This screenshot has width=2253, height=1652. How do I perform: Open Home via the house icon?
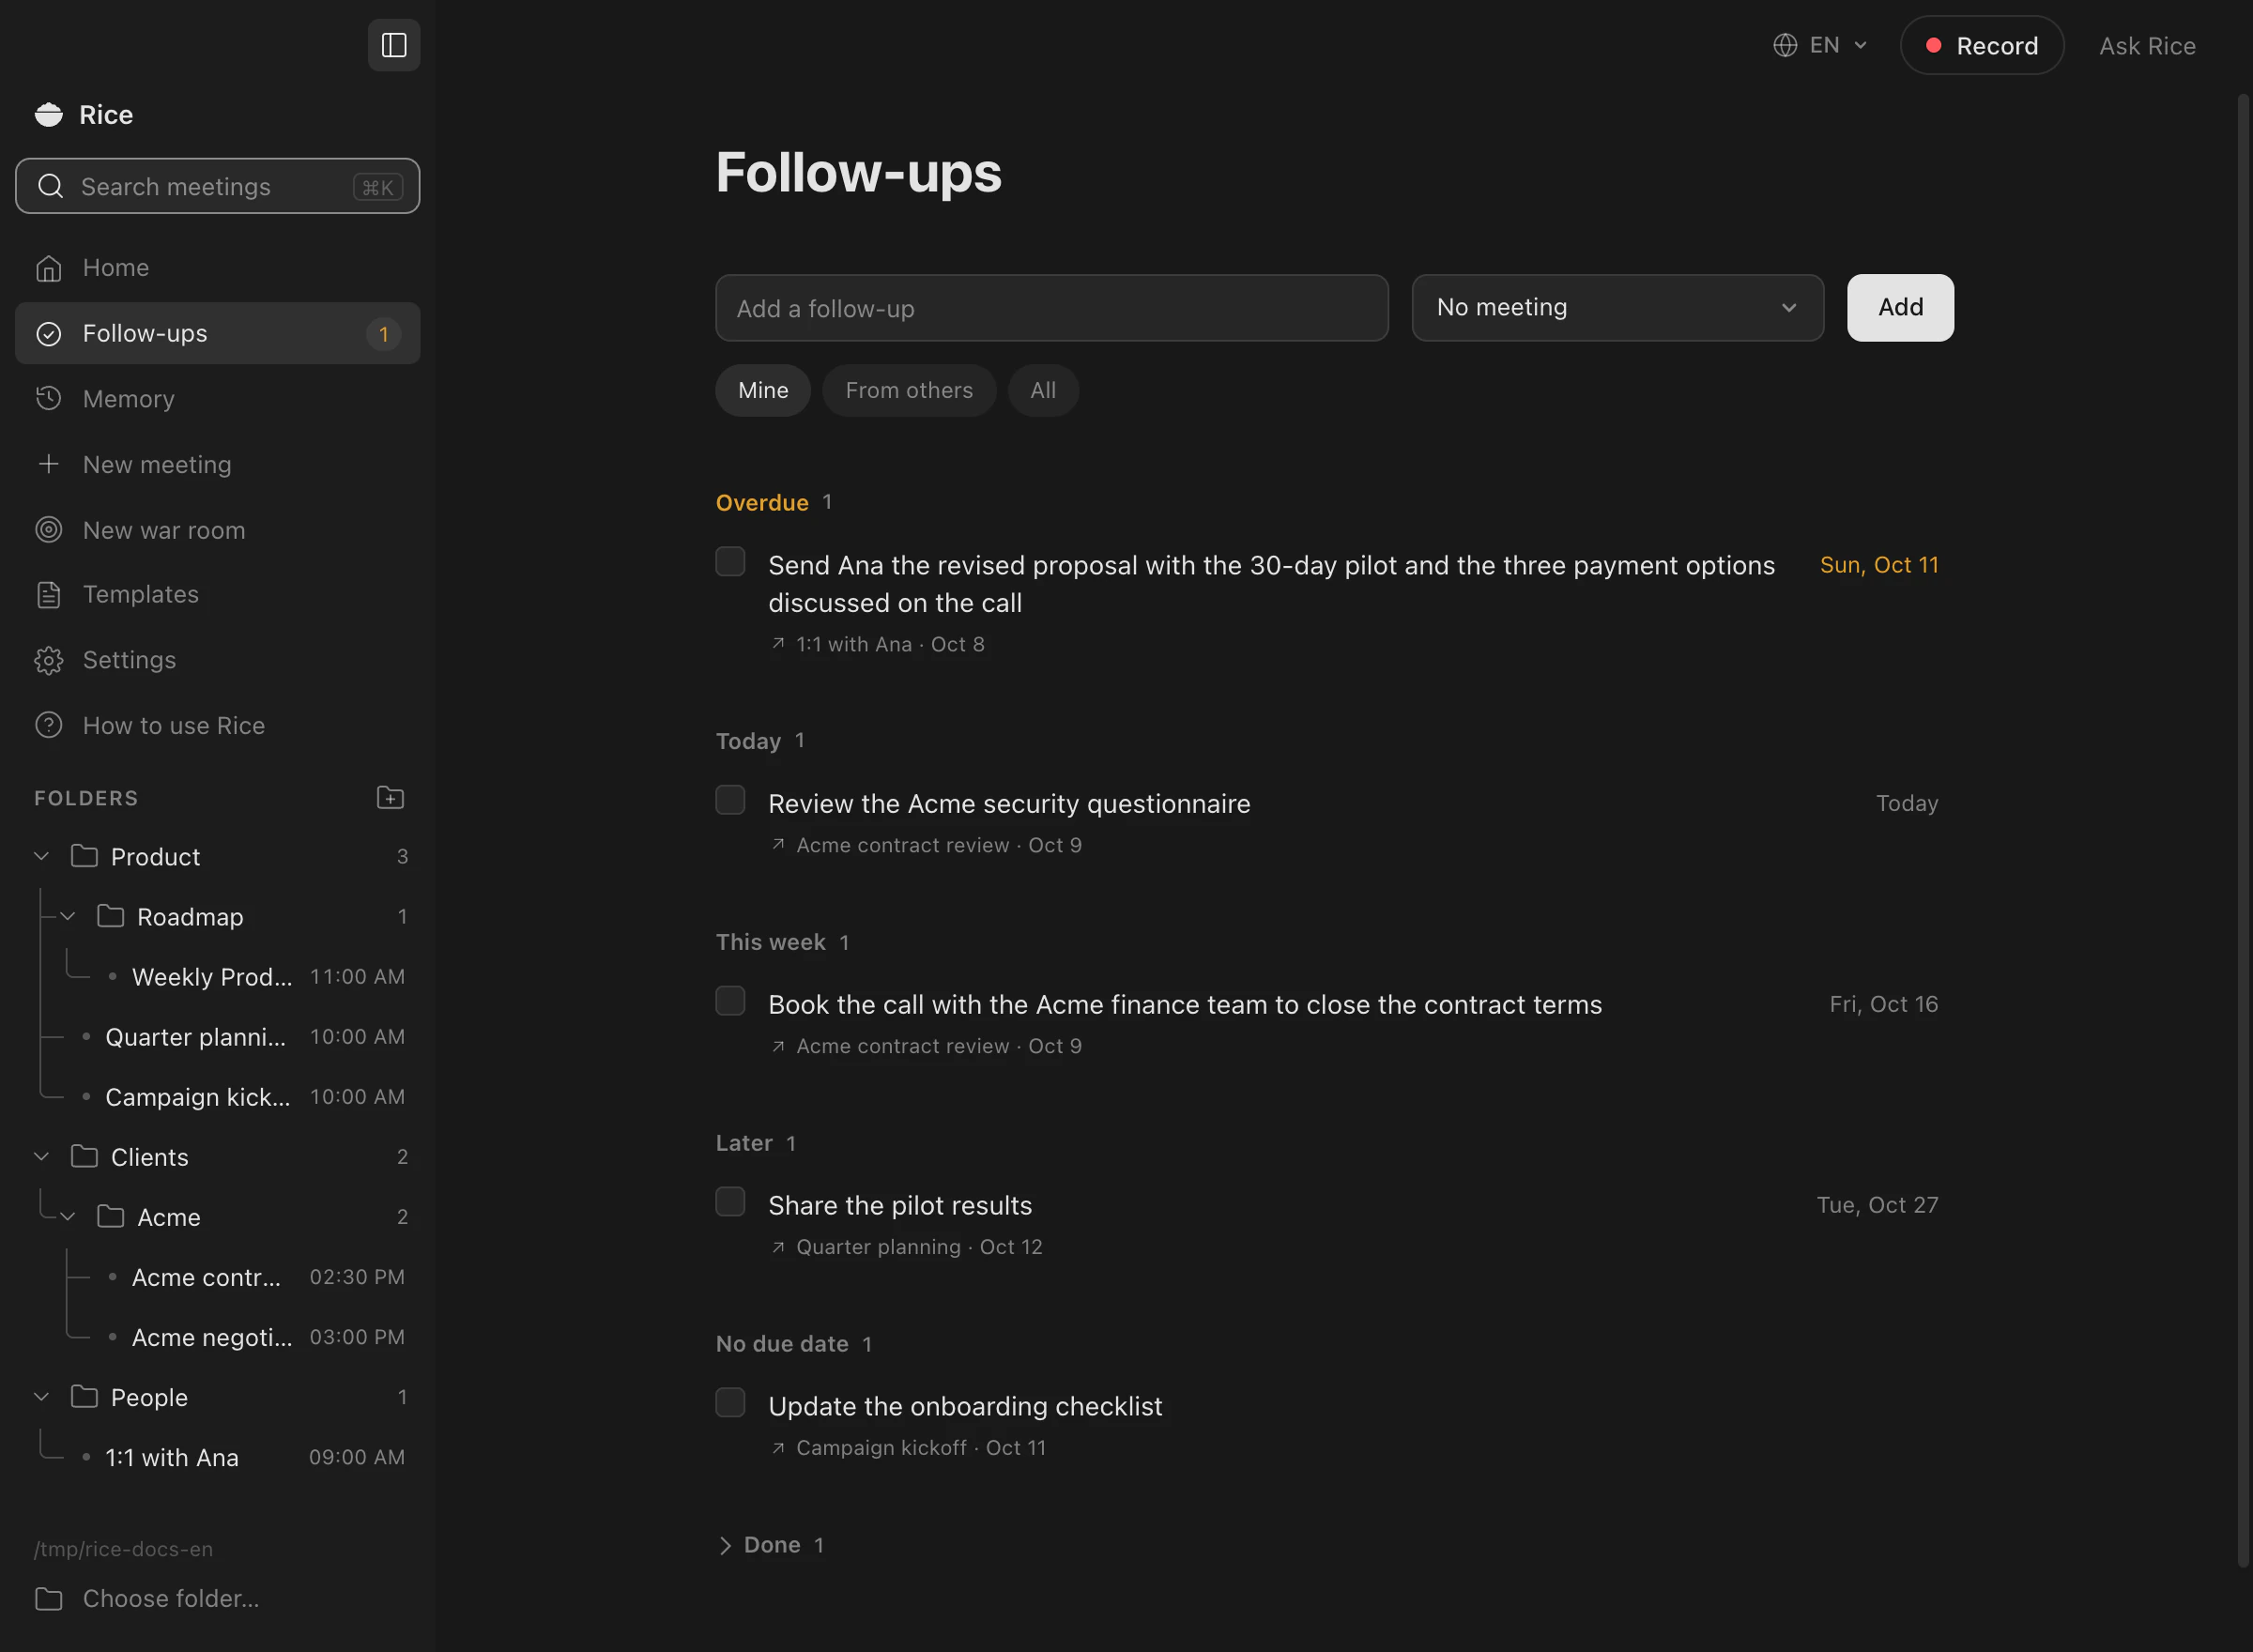pyautogui.click(x=49, y=268)
